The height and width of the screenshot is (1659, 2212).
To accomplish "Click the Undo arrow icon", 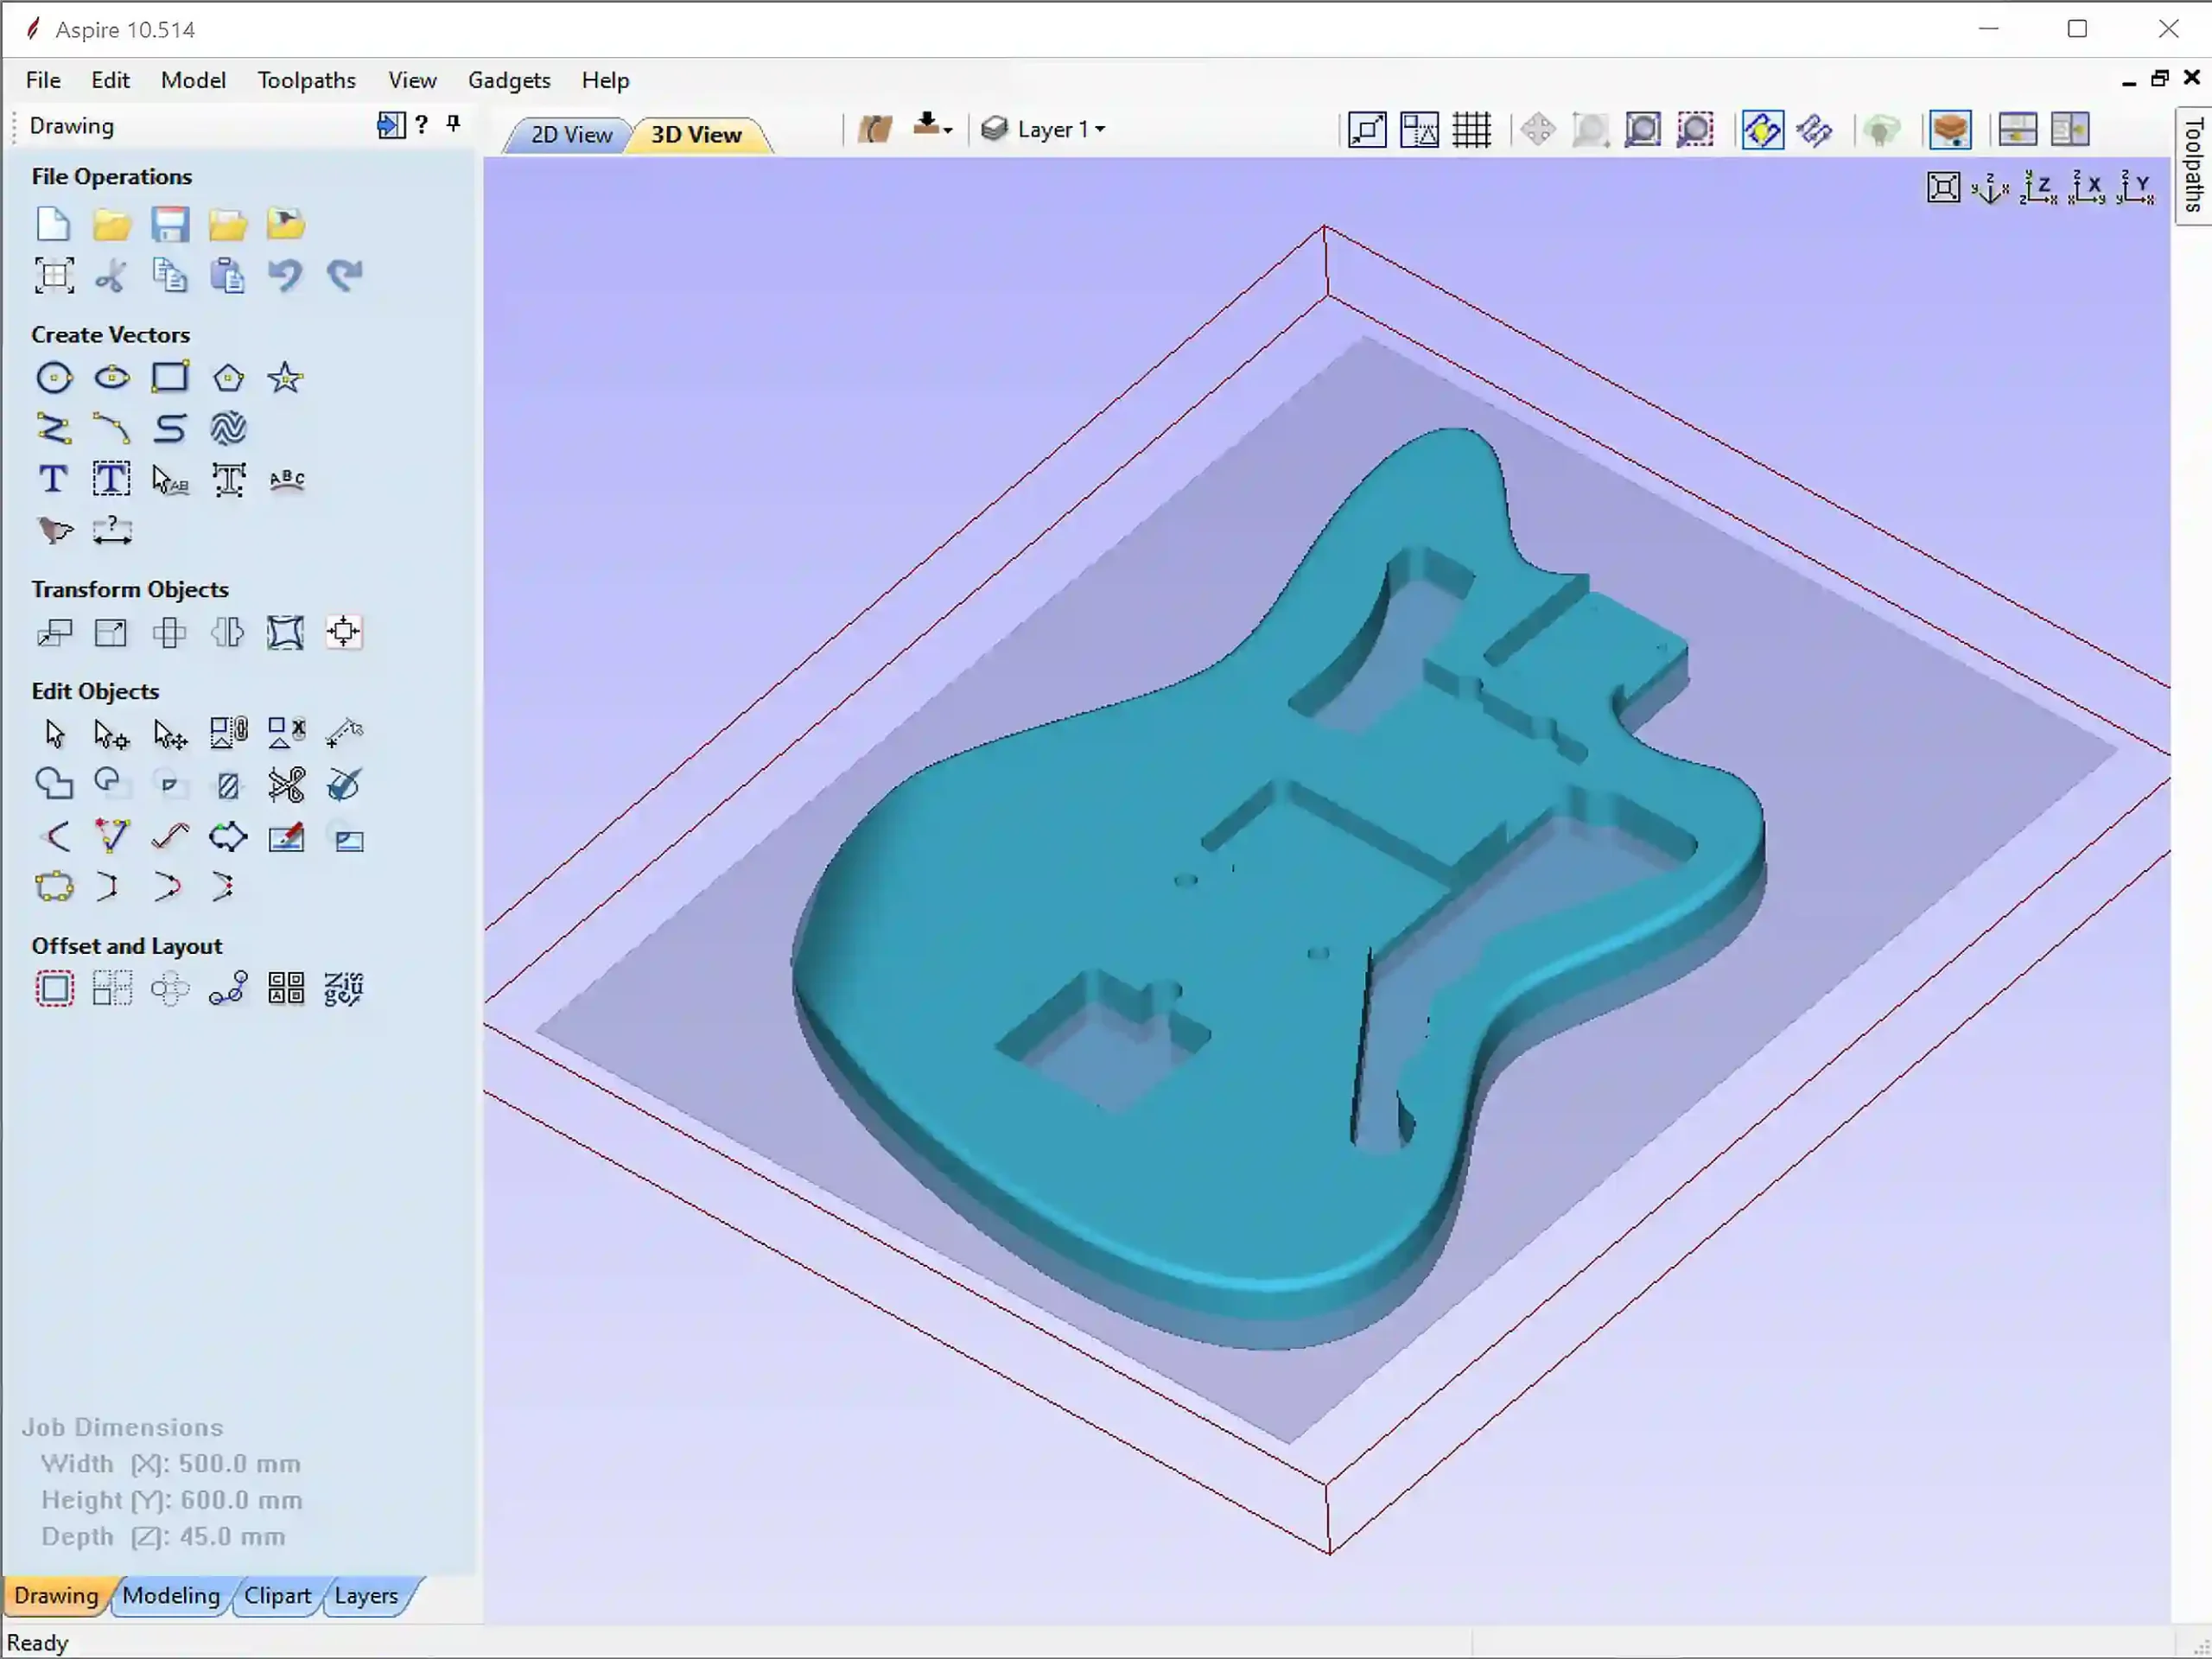I will point(286,275).
